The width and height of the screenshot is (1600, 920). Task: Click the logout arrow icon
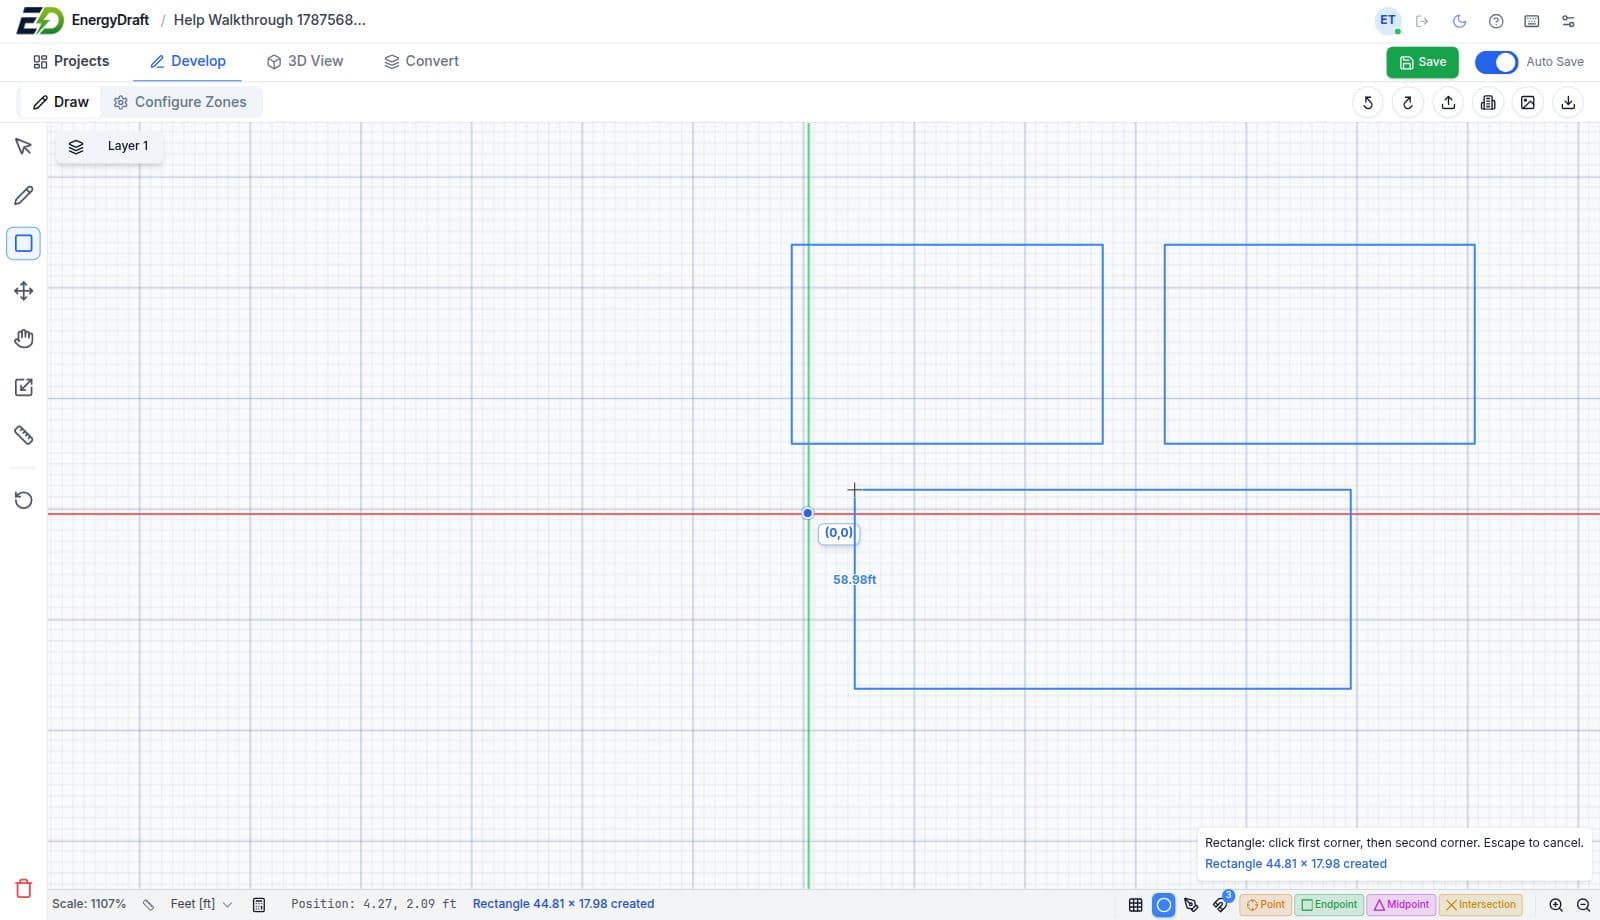[x=1422, y=21]
